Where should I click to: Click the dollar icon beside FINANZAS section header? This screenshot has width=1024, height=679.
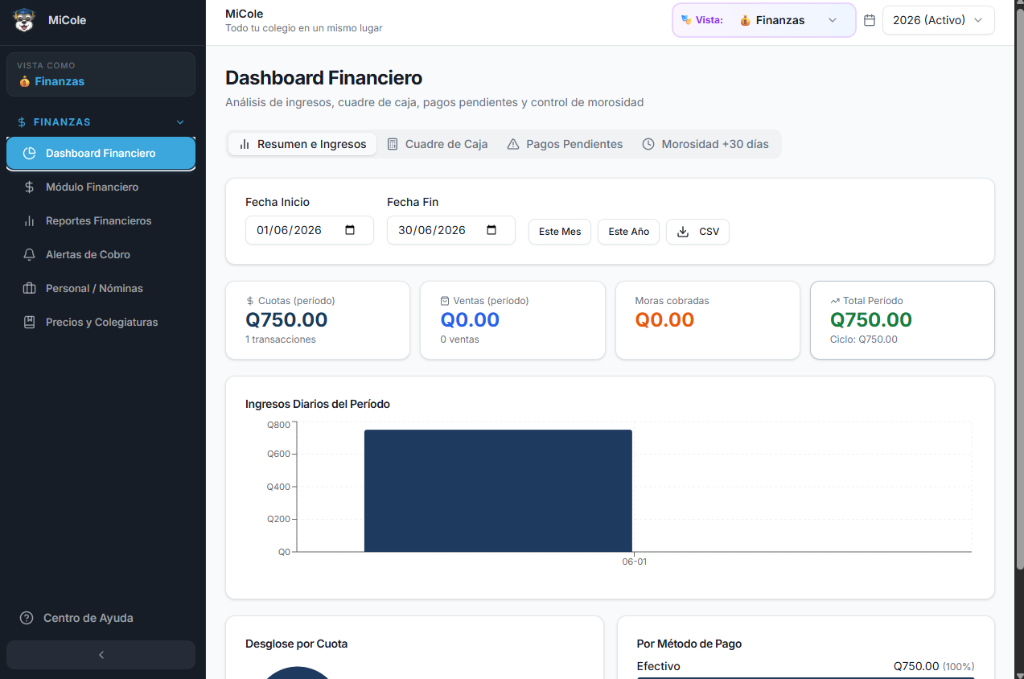pos(22,122)
